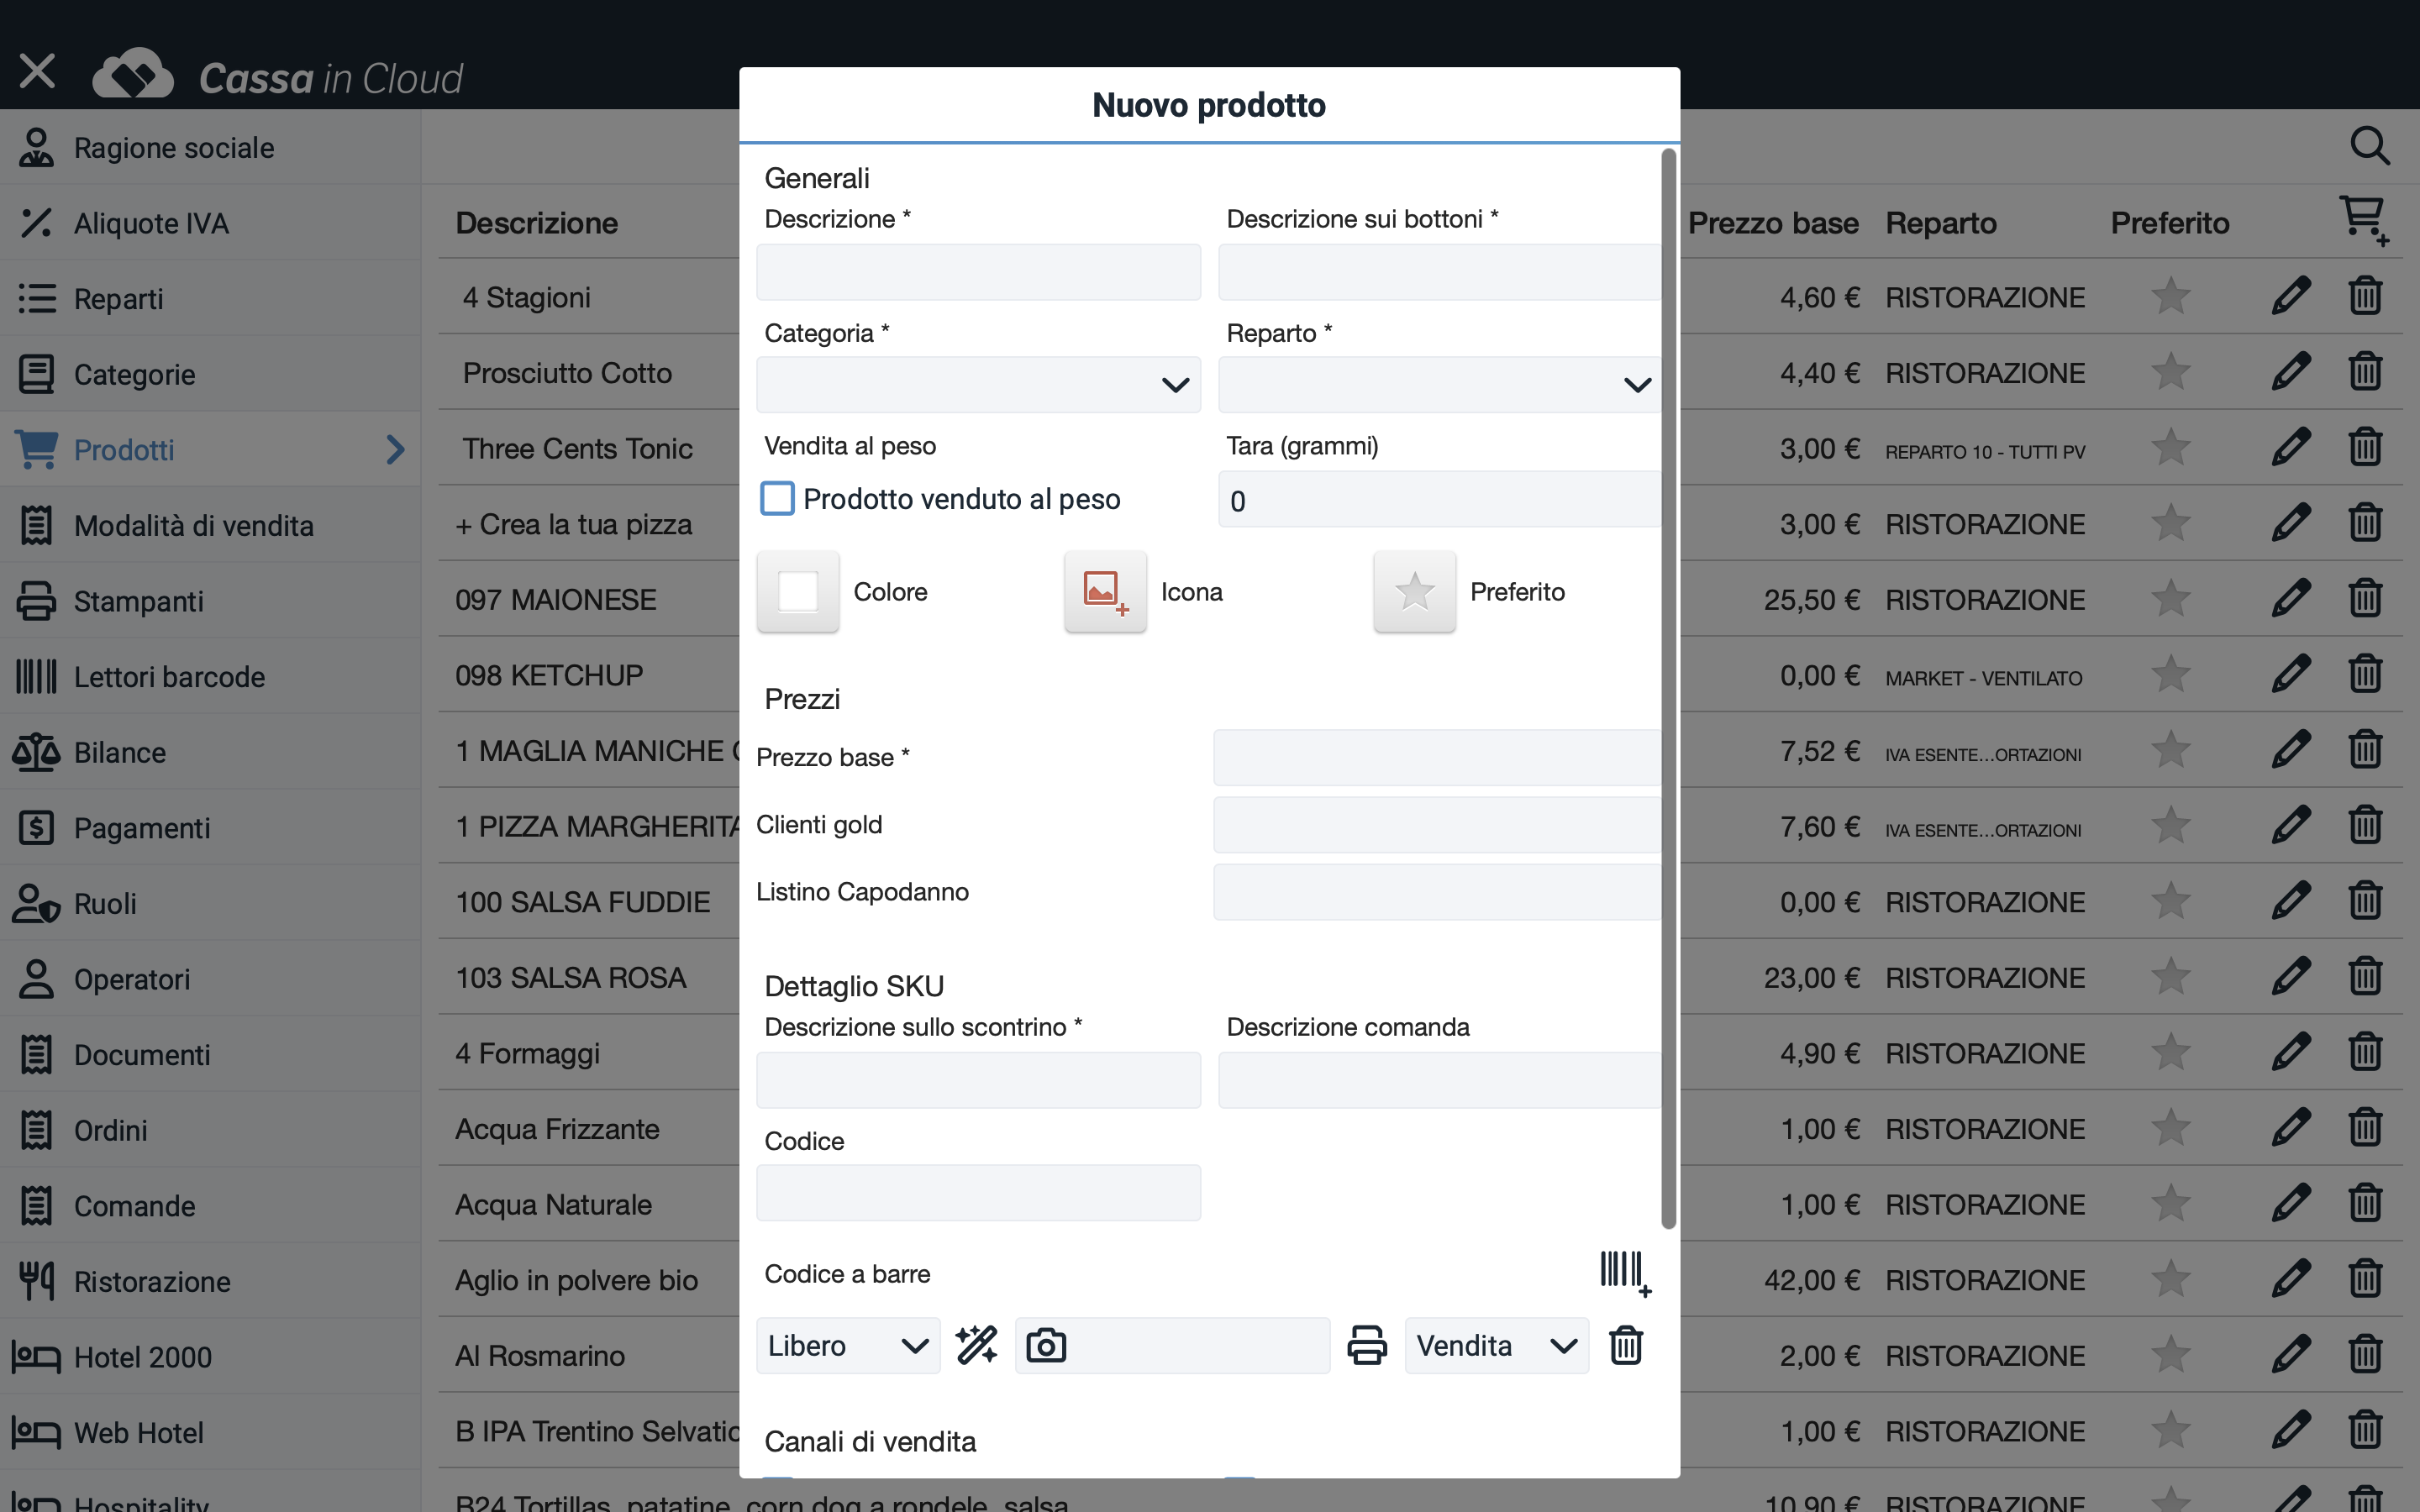Image resolution: width=2420 pixels, height=1512 pixels.
Task: Open search with magnifier icon
Action: 2369,146
